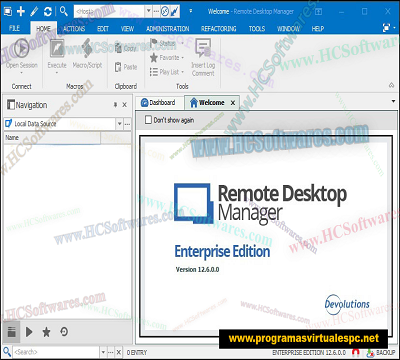Click the Open Session play icon
The width and height of the screenshot is (400, 360).
click(x=22, y=48)
